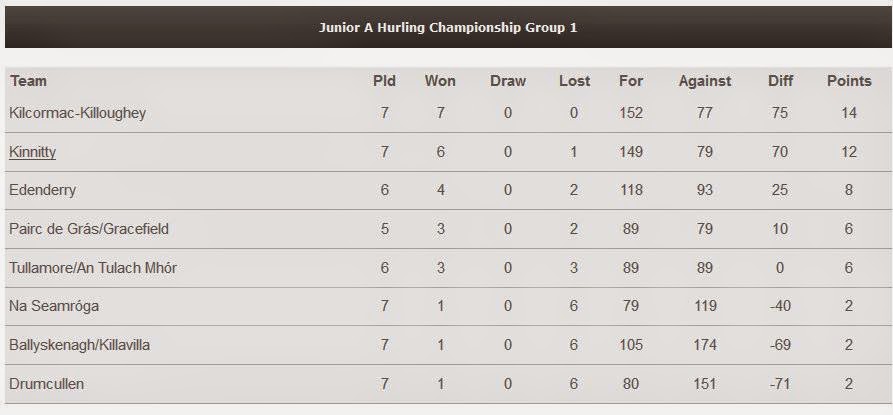This screenshot has height=415, width=893.
Task: Click the Diff column header
Action: [x=780, y=81]
